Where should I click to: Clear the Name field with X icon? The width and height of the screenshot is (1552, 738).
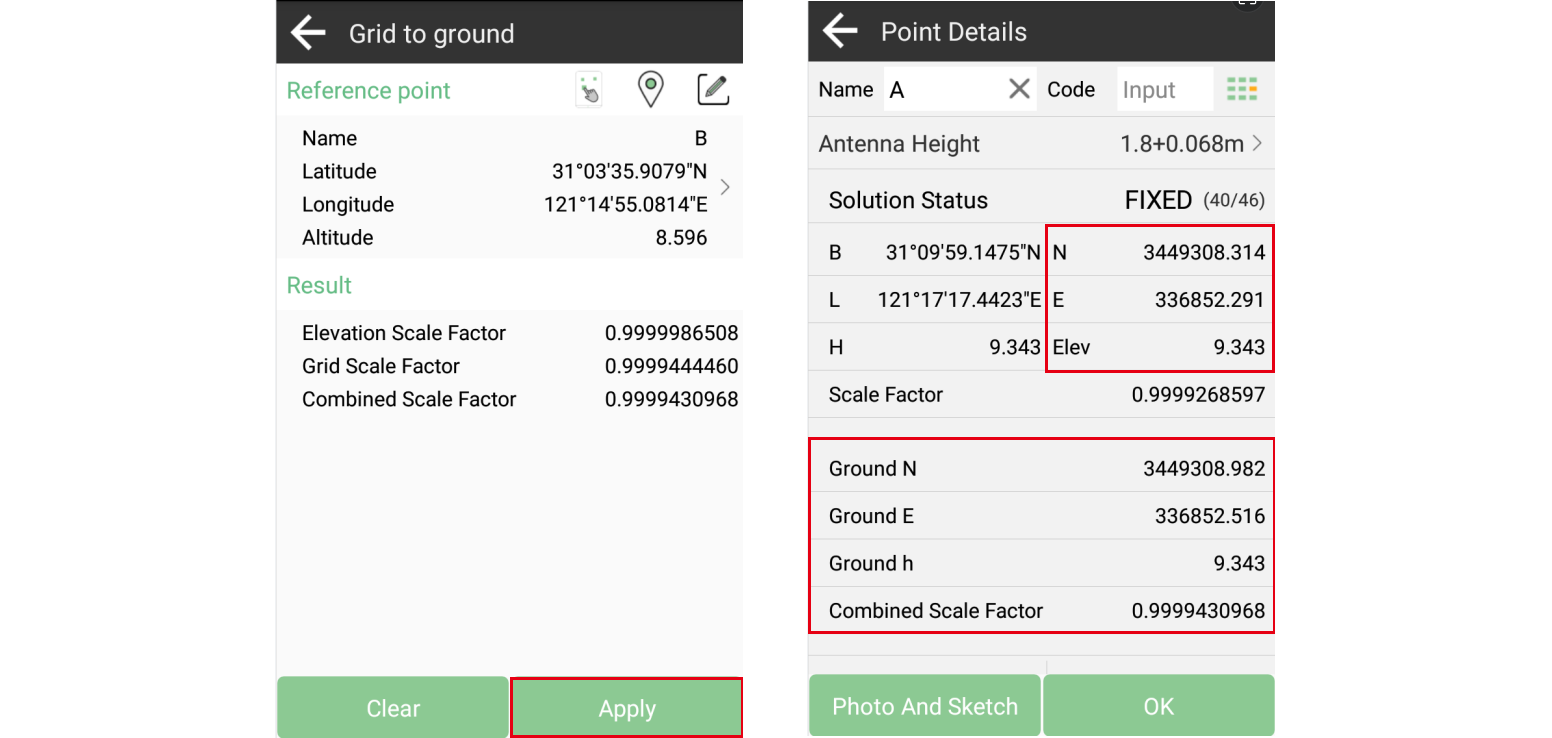click(1019, 89)
